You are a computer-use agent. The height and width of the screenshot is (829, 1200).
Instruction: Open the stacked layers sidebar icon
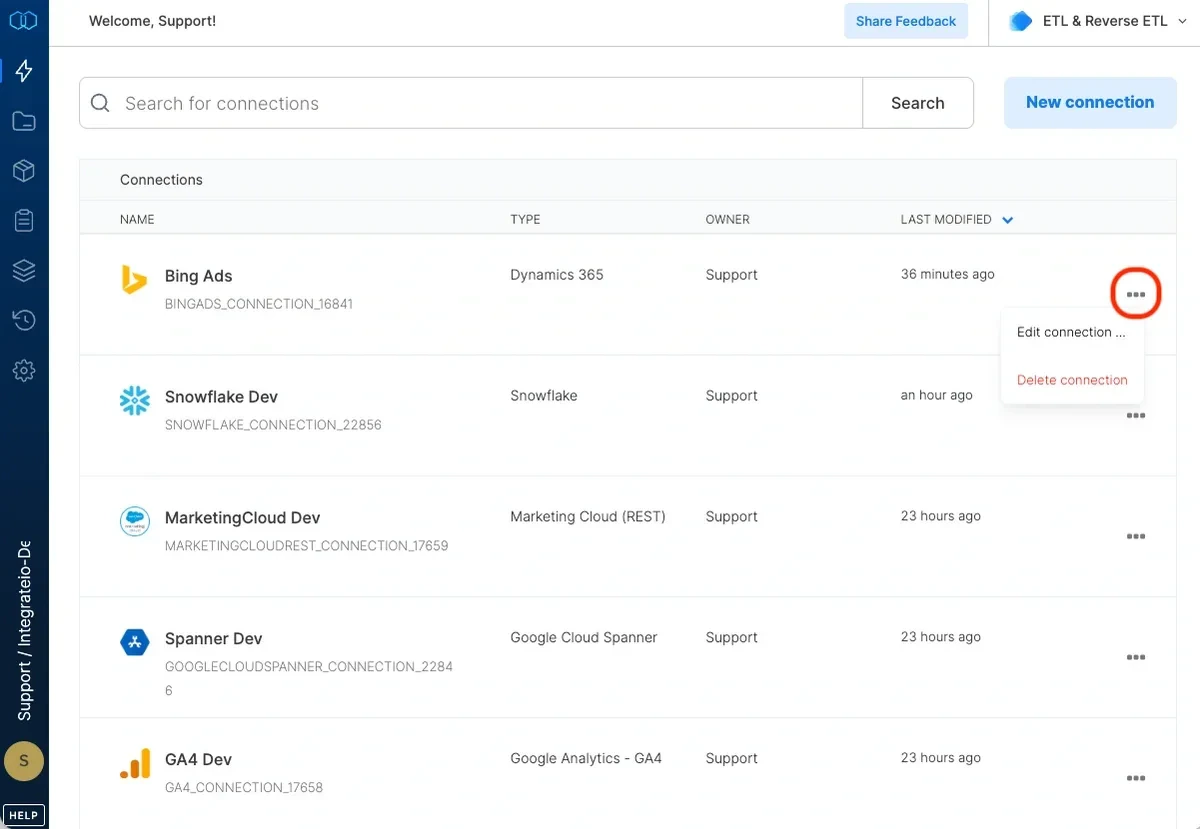coord(24,270)
